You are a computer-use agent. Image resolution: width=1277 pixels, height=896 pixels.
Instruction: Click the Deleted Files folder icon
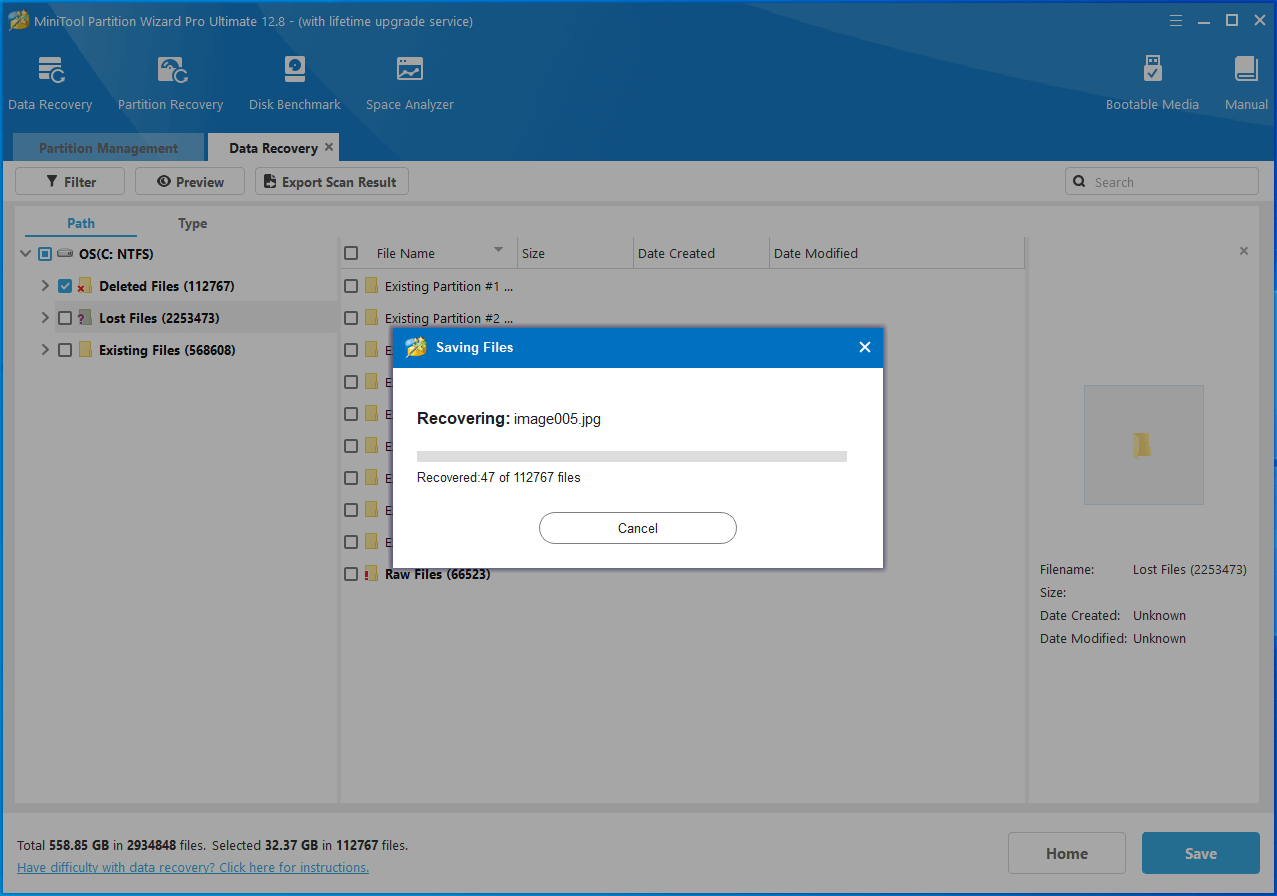point(85,286)
